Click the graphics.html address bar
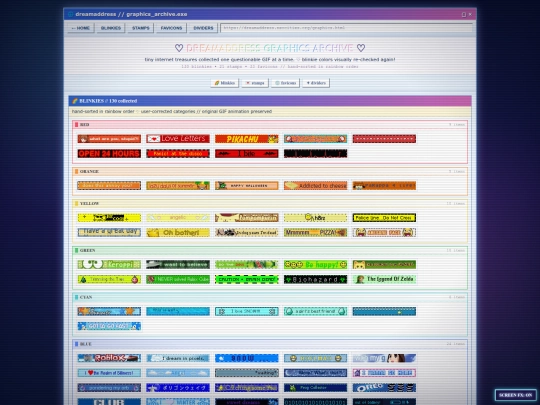 click(346, 28)
